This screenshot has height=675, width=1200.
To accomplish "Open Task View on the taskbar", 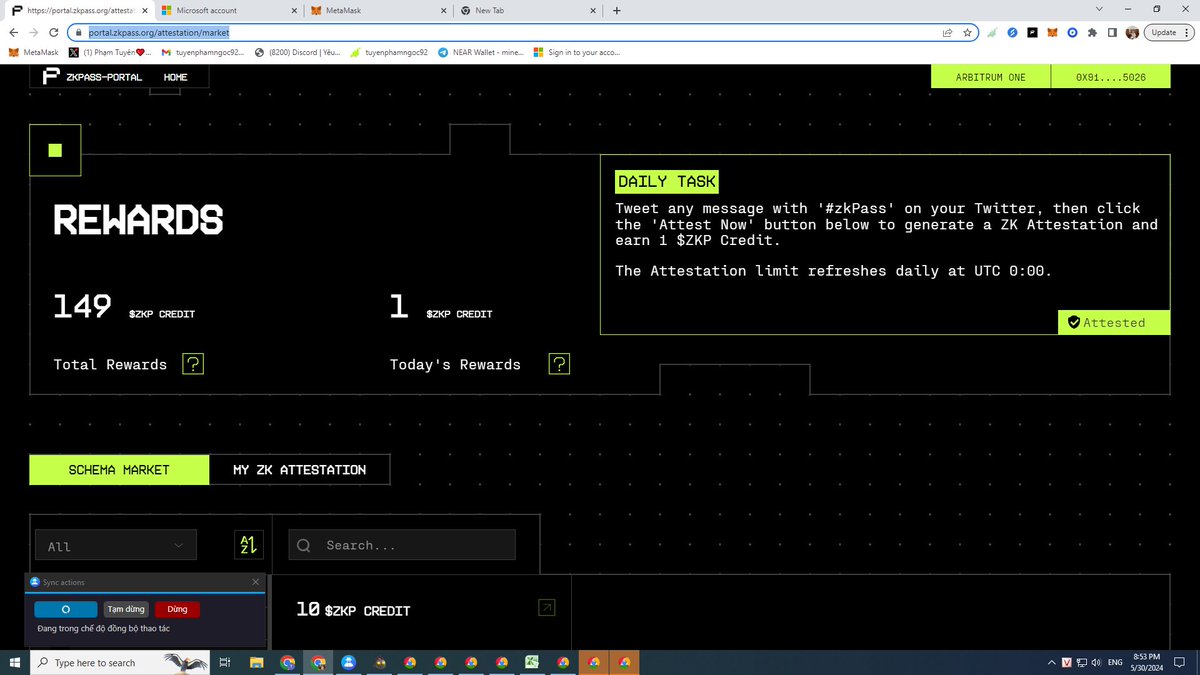I will pos(226,662).
